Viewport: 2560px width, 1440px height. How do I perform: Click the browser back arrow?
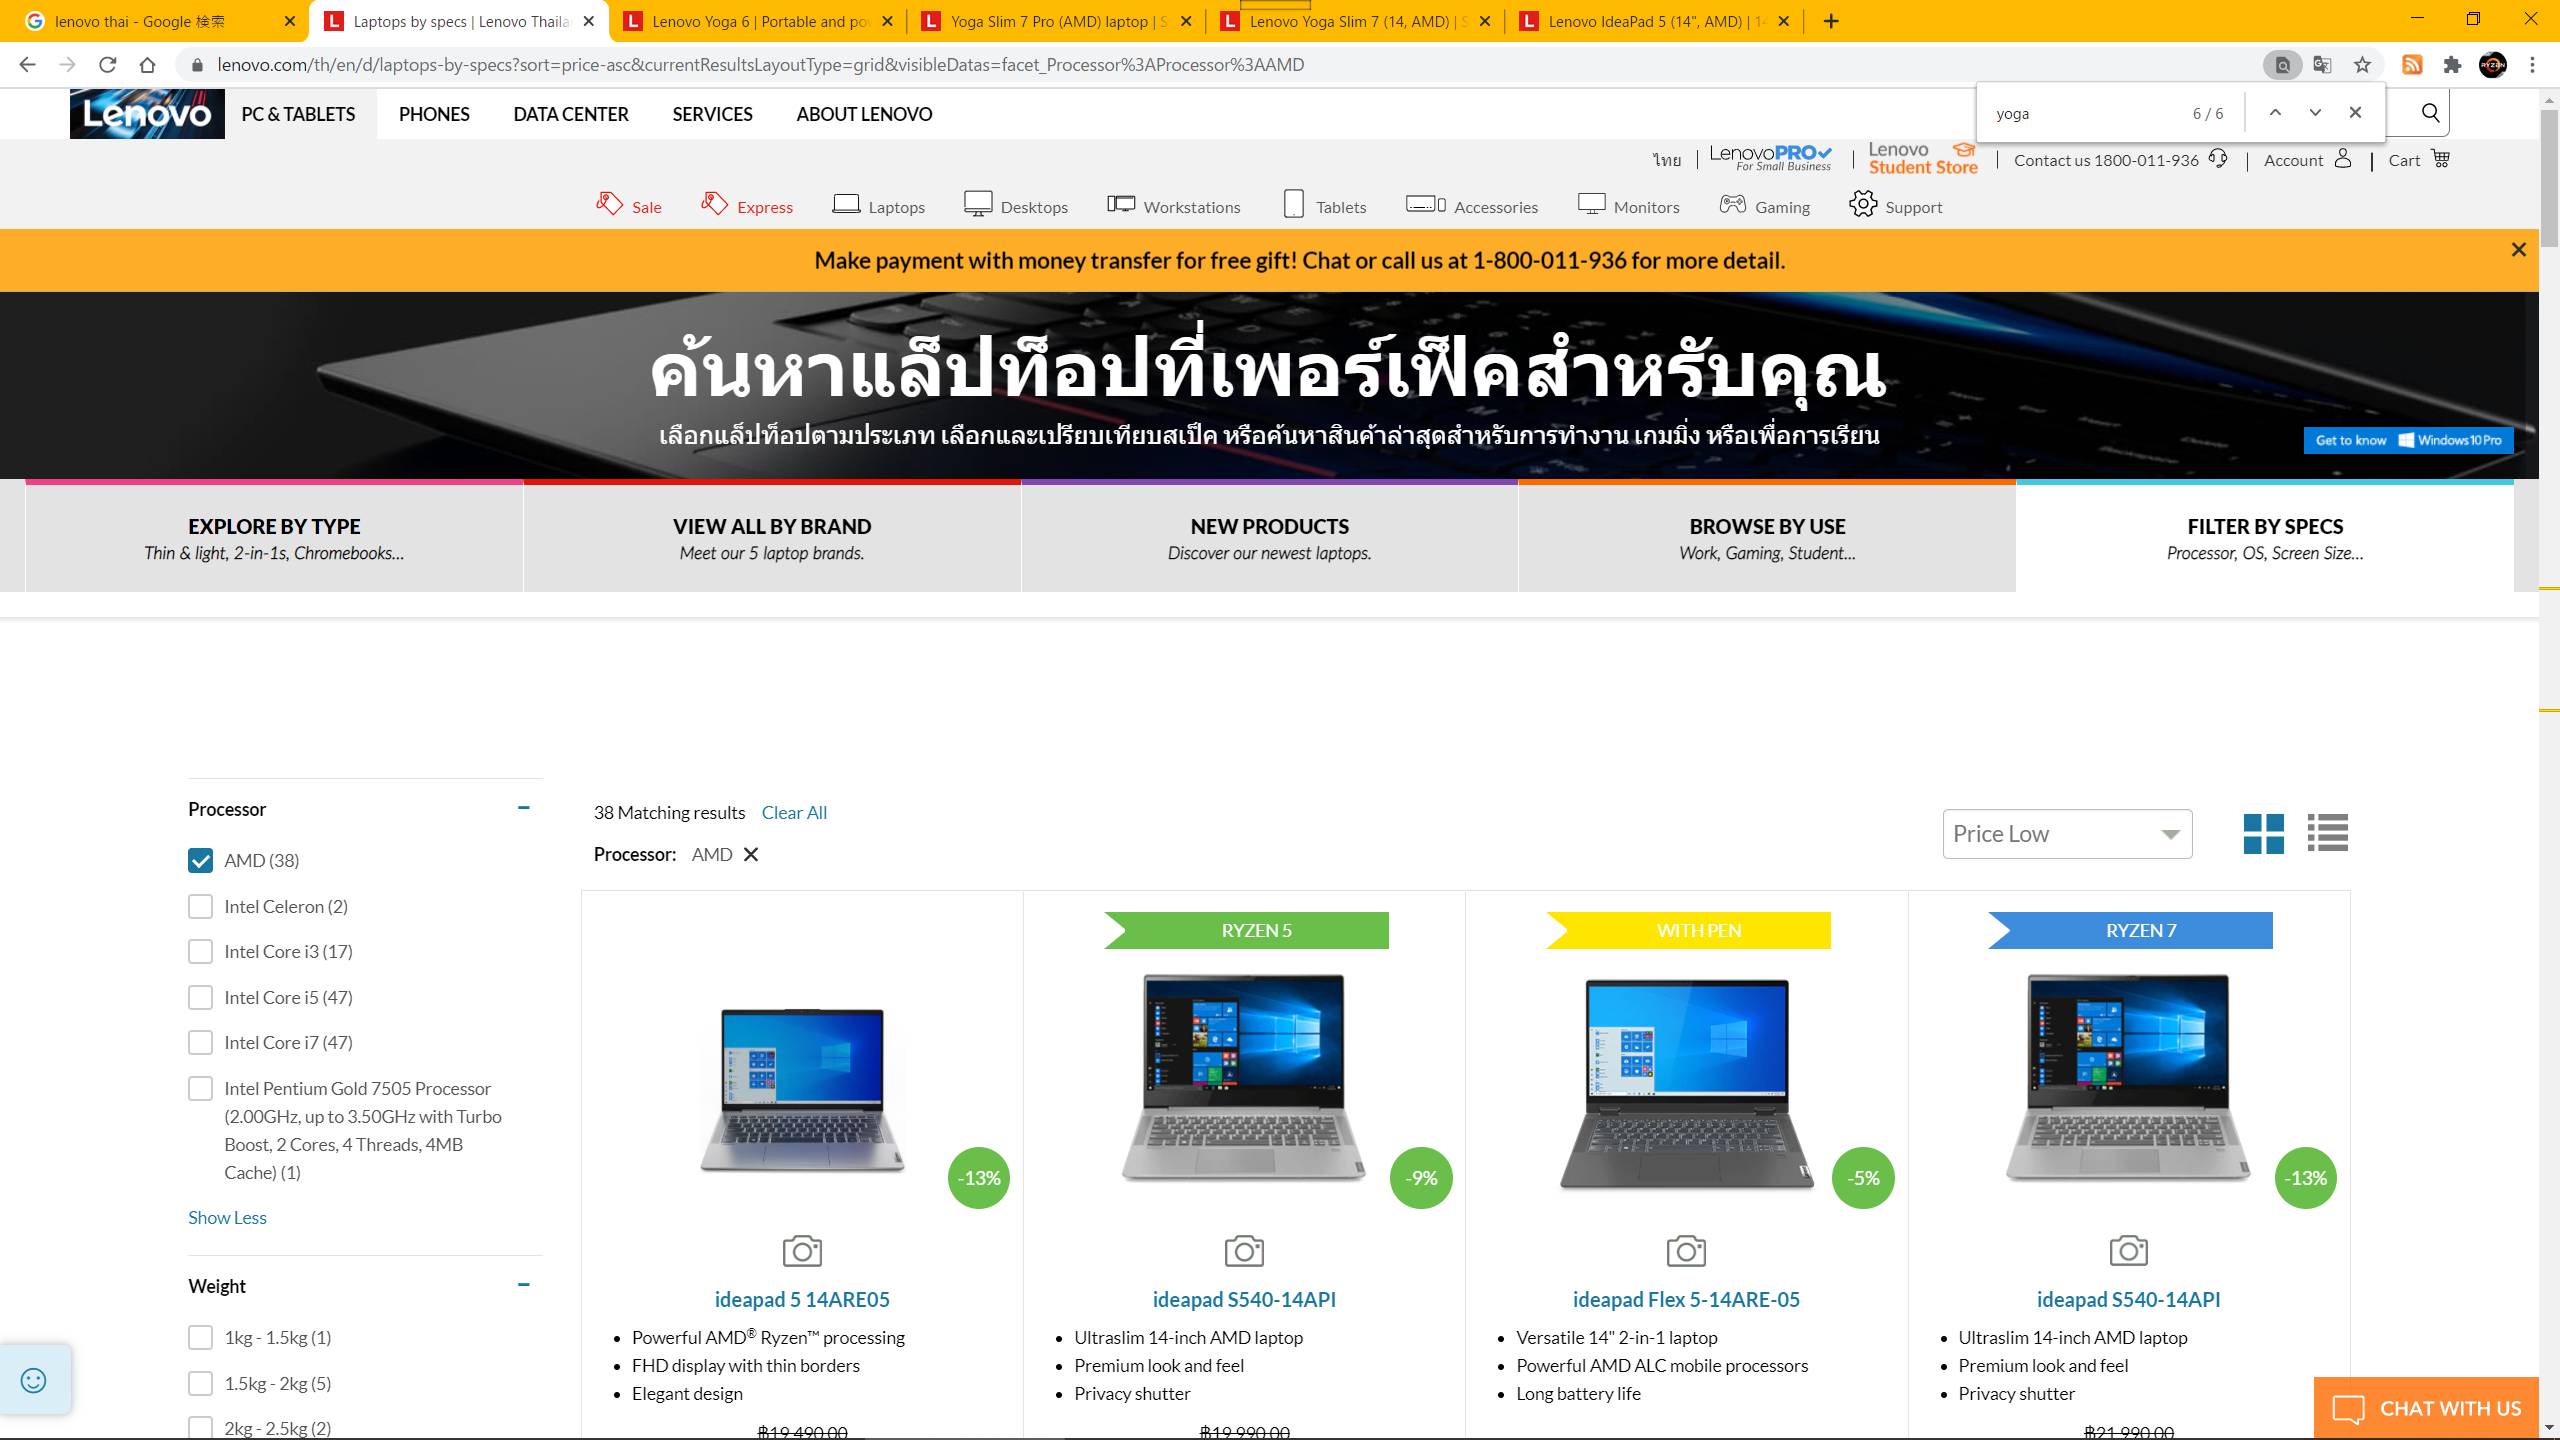tap(27, 65)
